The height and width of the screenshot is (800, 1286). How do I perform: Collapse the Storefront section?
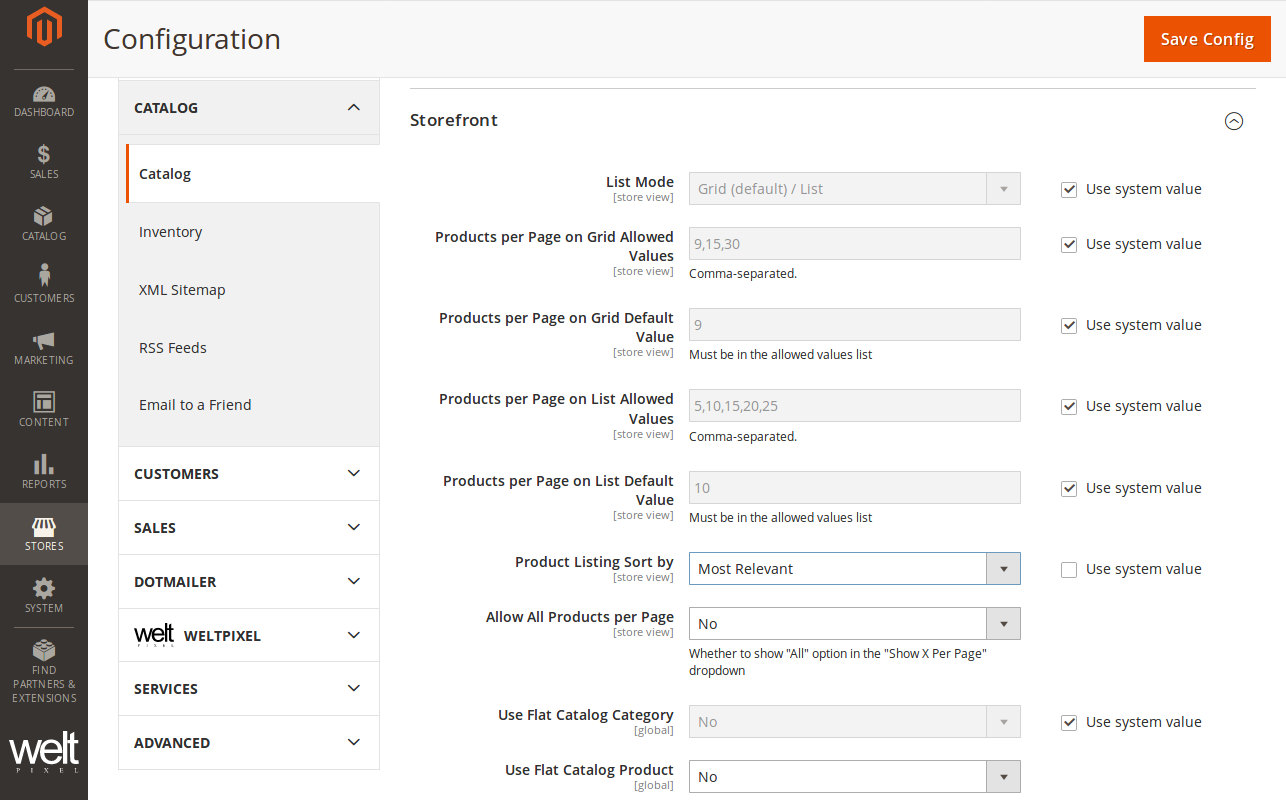point(1234,121)
